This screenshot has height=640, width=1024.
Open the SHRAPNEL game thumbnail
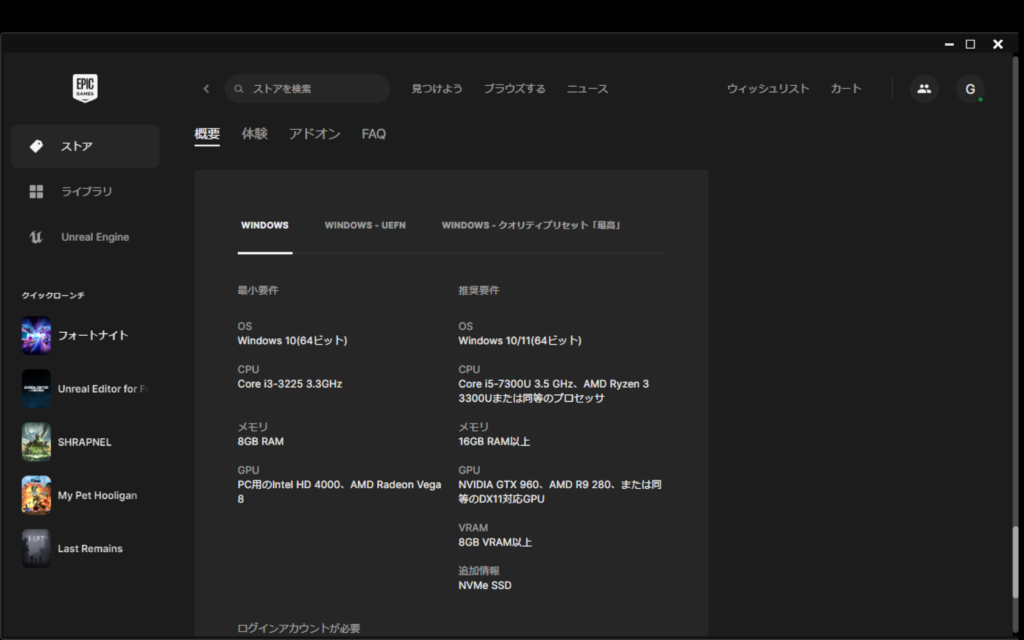(36, 442)
